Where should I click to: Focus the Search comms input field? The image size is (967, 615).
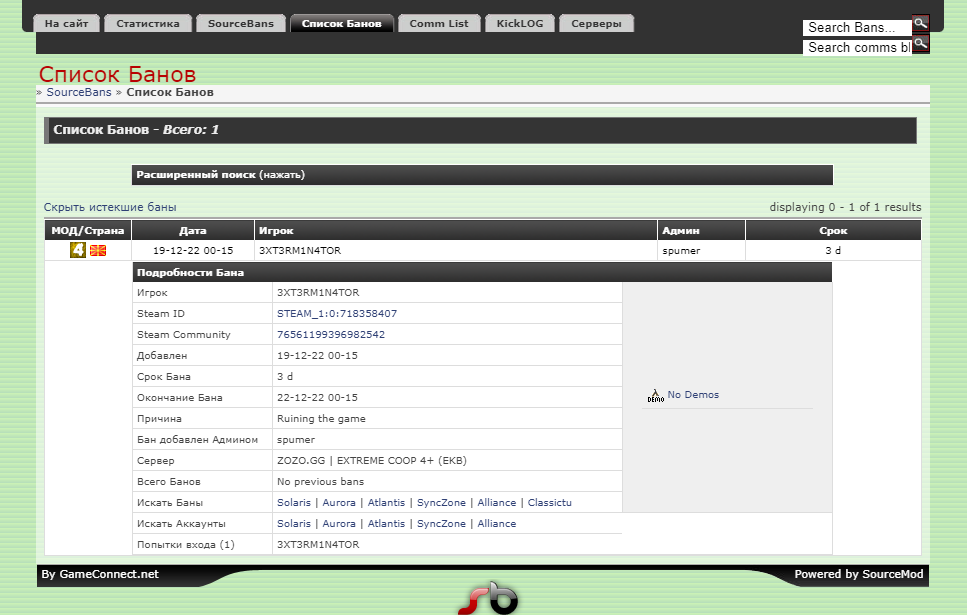click(x=857, y=47)
